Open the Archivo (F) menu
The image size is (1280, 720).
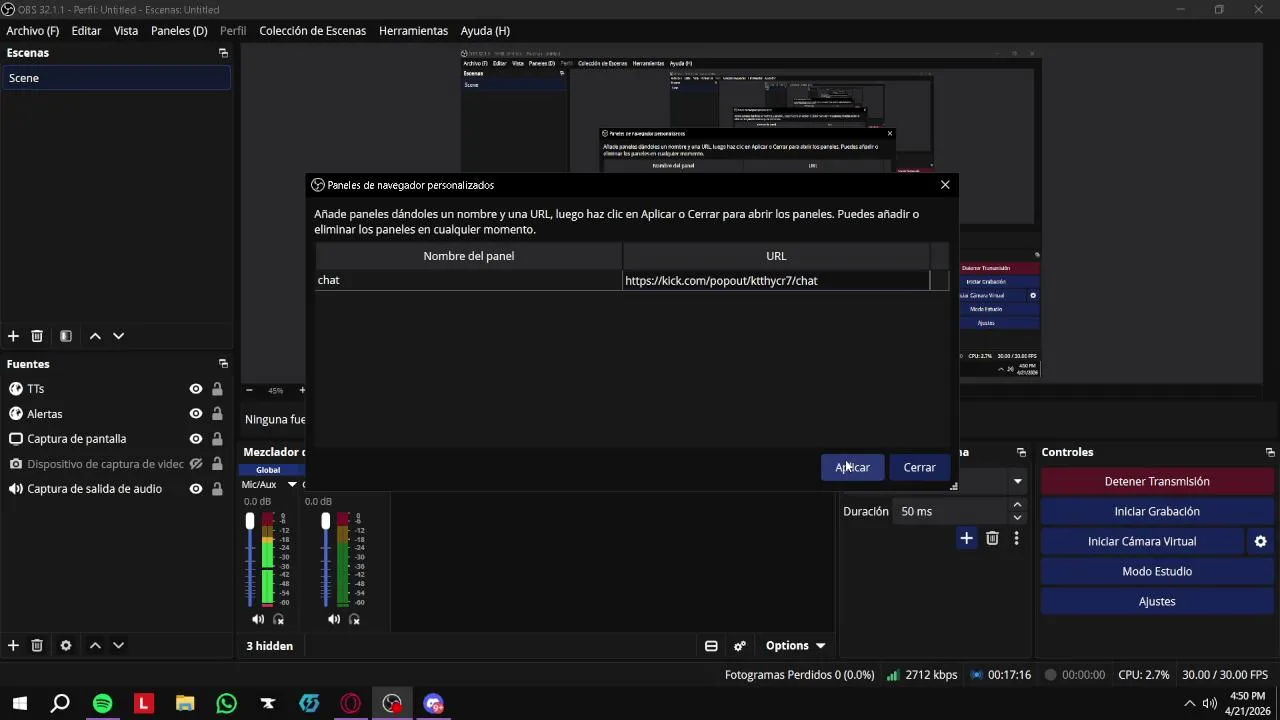point(33,31)
